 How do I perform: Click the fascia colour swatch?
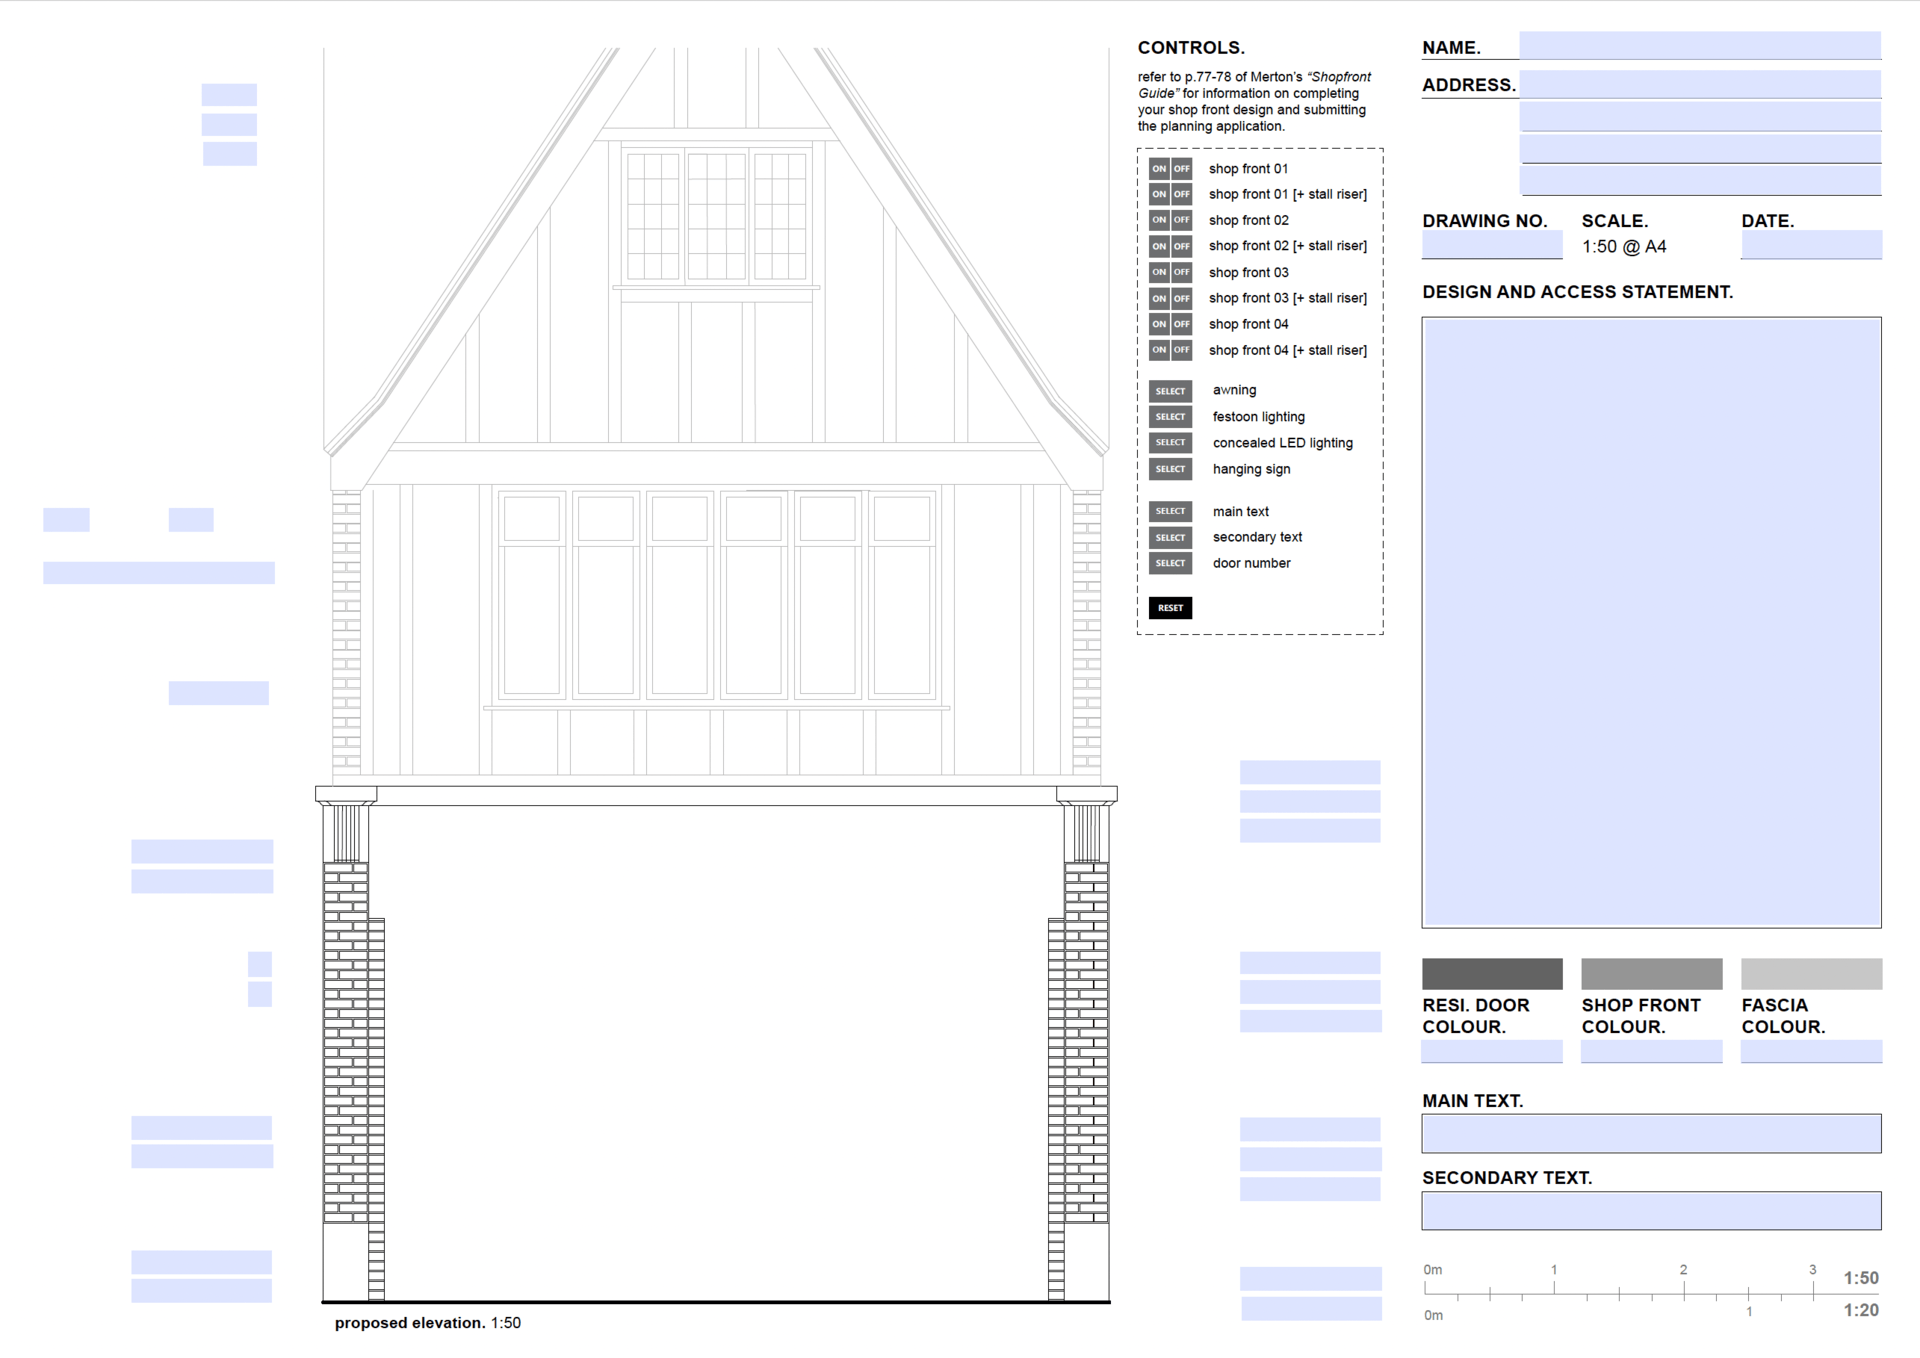point(1811,973)
